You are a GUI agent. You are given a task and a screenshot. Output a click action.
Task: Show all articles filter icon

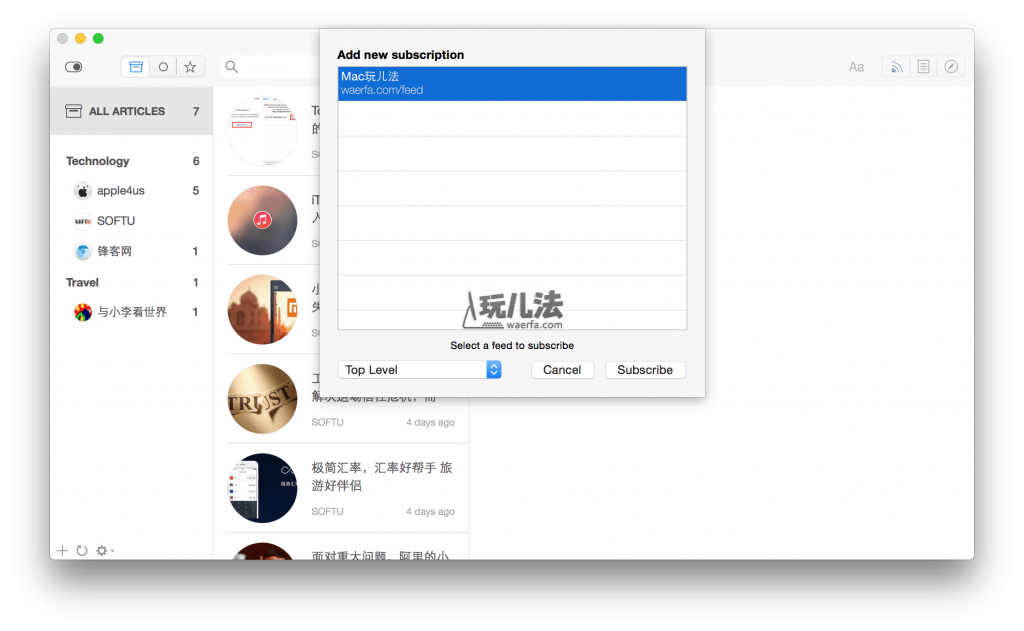click(x=136, y=67)
